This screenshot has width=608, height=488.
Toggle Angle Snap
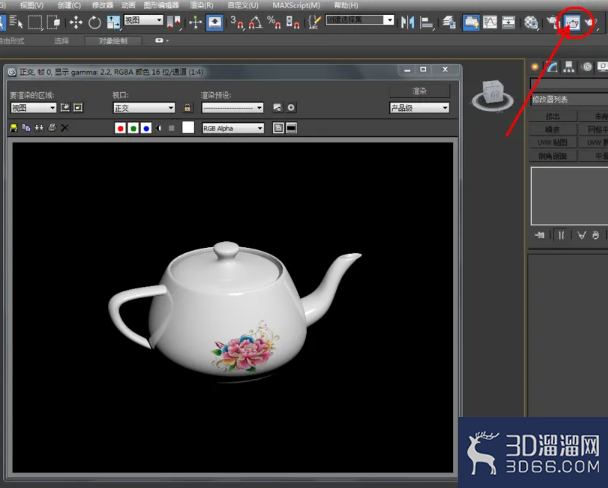point(256,22)
